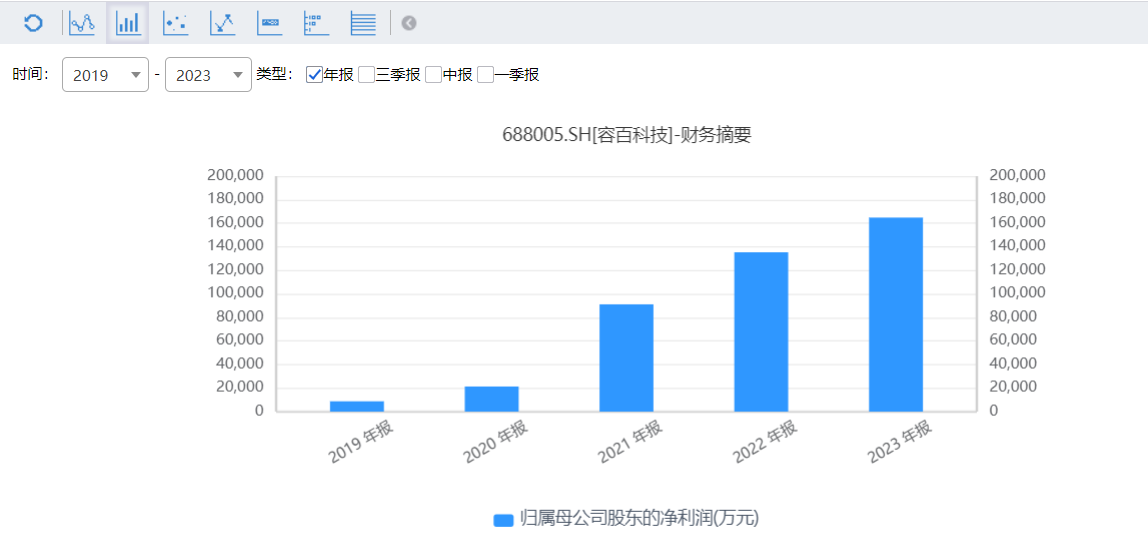Screen dimensions: 1148x554
Task: Click the right axis 100,000 value
Action: [x=1017, y=293]
